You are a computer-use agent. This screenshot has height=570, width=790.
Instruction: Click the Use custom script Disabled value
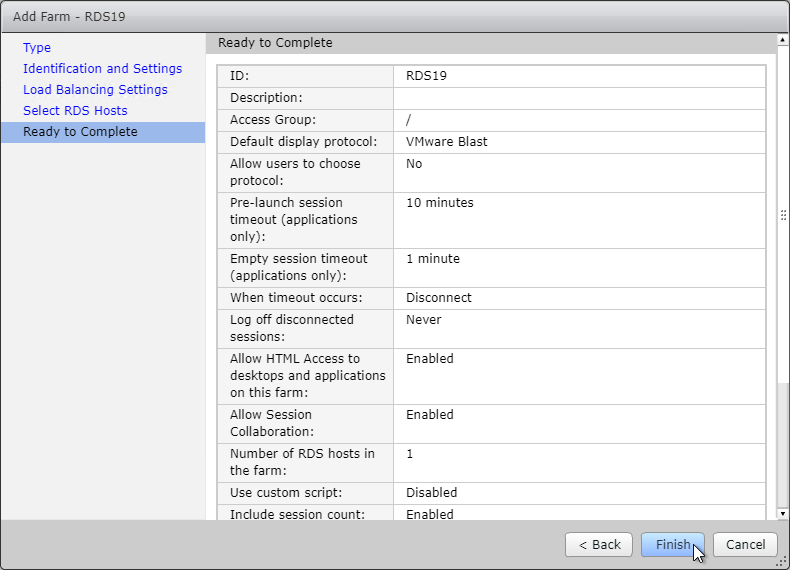(x=431, y=492)
